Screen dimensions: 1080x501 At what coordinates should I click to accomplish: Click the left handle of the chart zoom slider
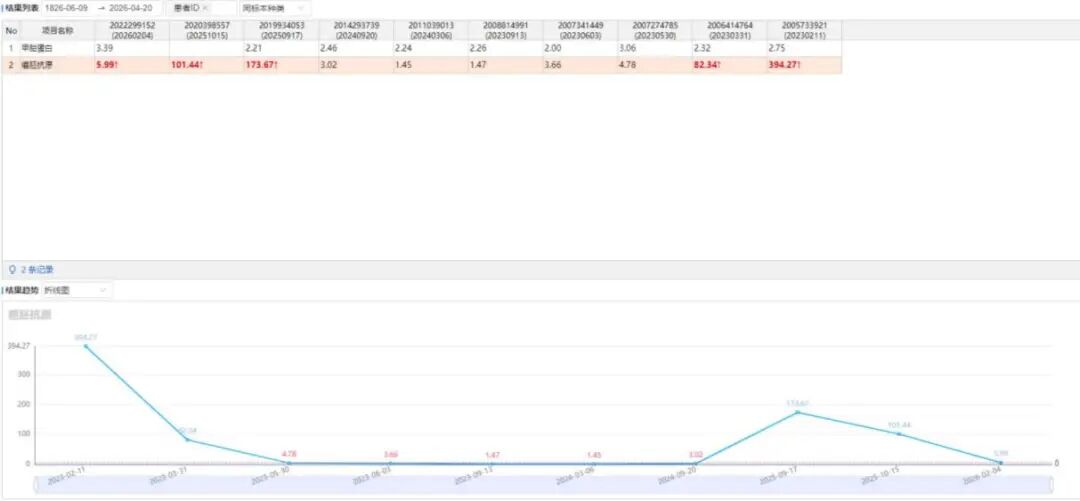pos(37,484)
